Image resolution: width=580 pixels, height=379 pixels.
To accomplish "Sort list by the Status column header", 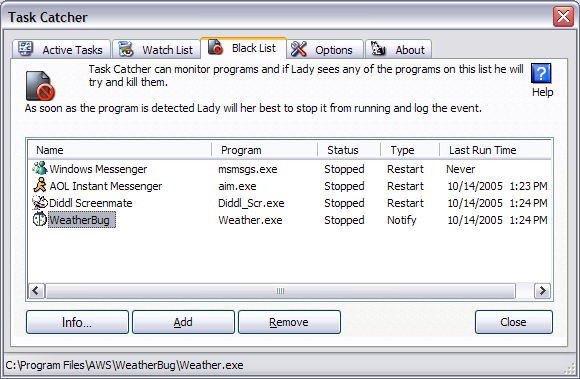I will (x=349, y=150).
